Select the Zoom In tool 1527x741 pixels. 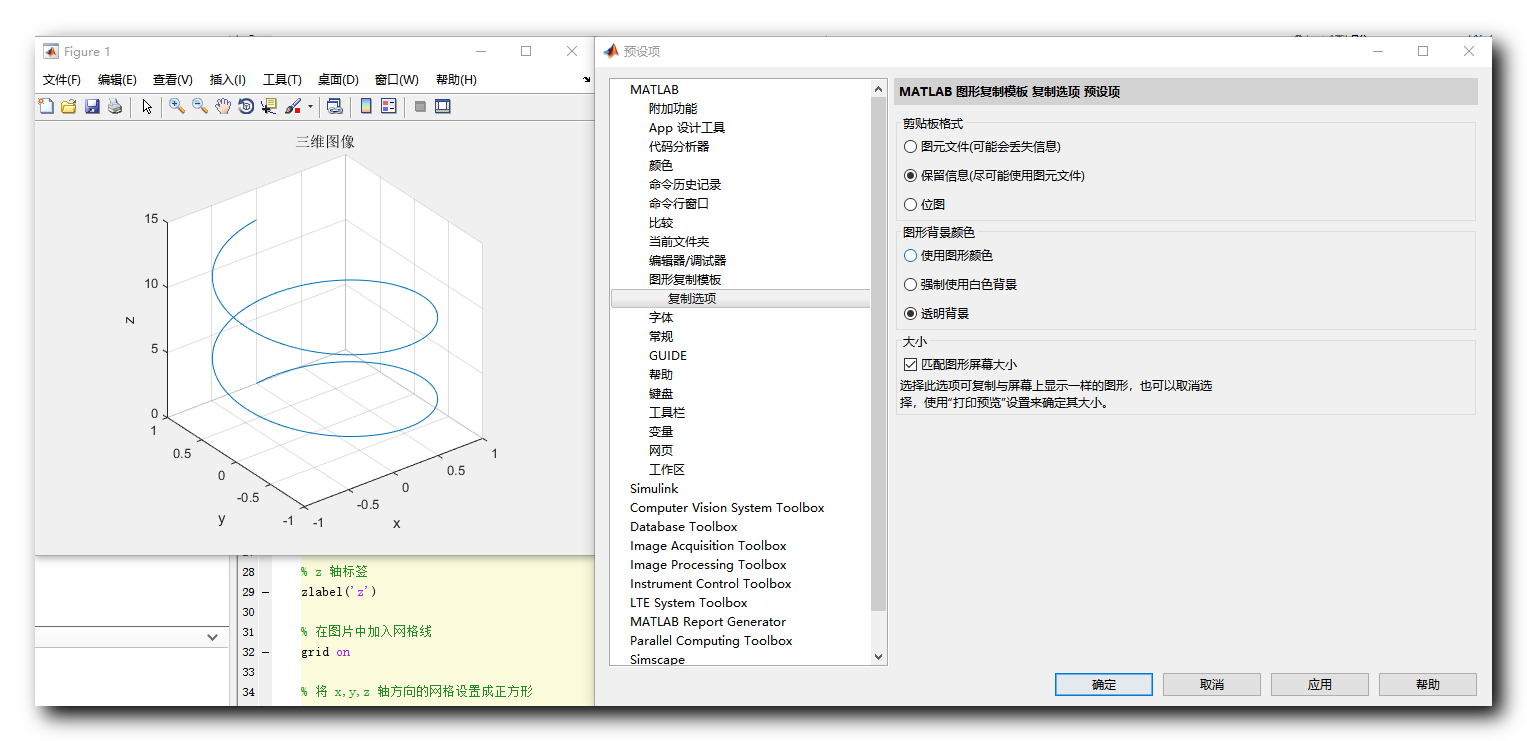click(176, 106)
